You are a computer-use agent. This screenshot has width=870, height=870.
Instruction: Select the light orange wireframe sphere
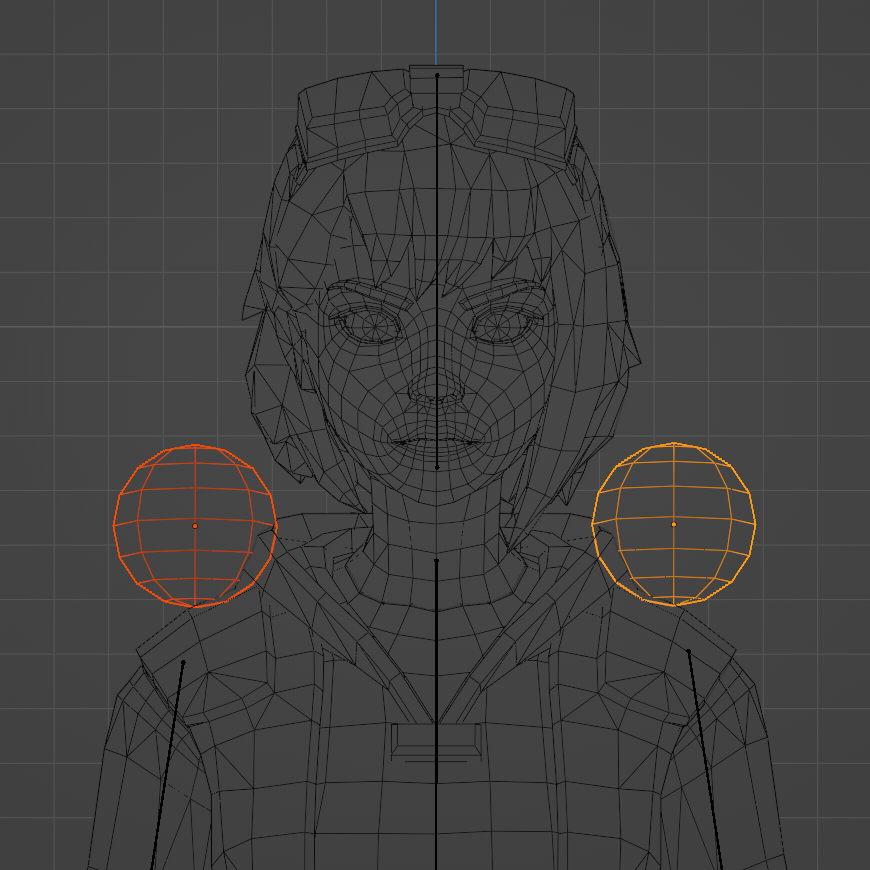674,524
